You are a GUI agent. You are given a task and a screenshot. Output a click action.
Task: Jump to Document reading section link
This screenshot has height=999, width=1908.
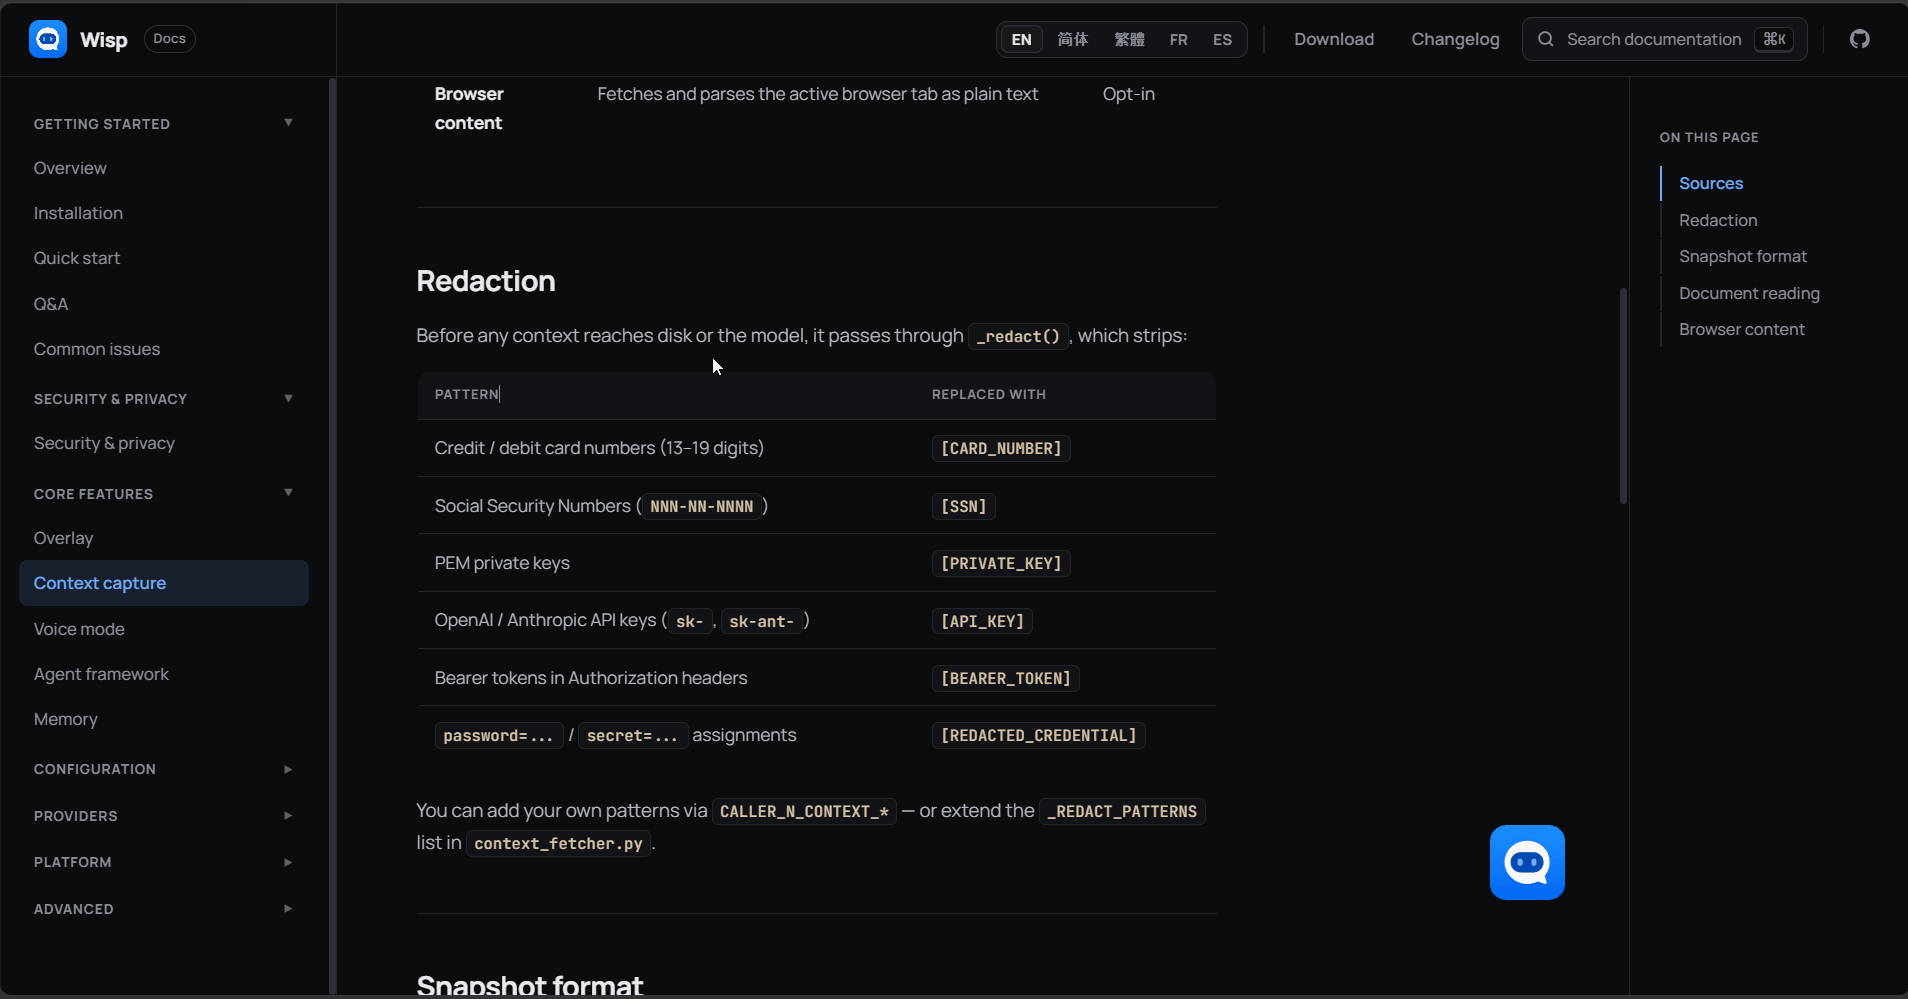coord(1749,293)
